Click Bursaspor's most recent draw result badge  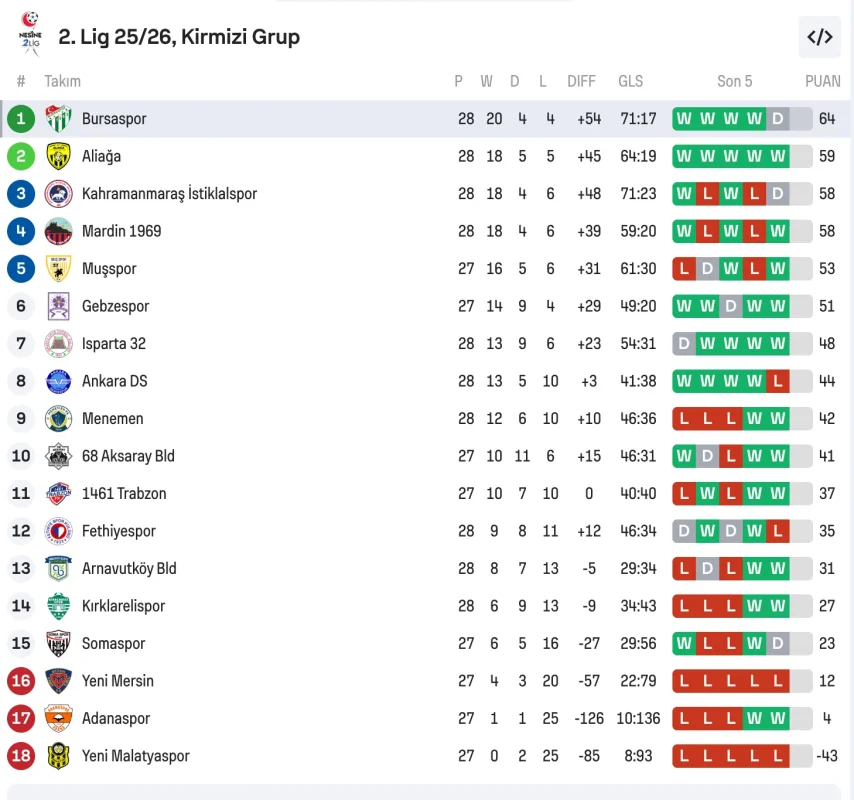(777, 119)
